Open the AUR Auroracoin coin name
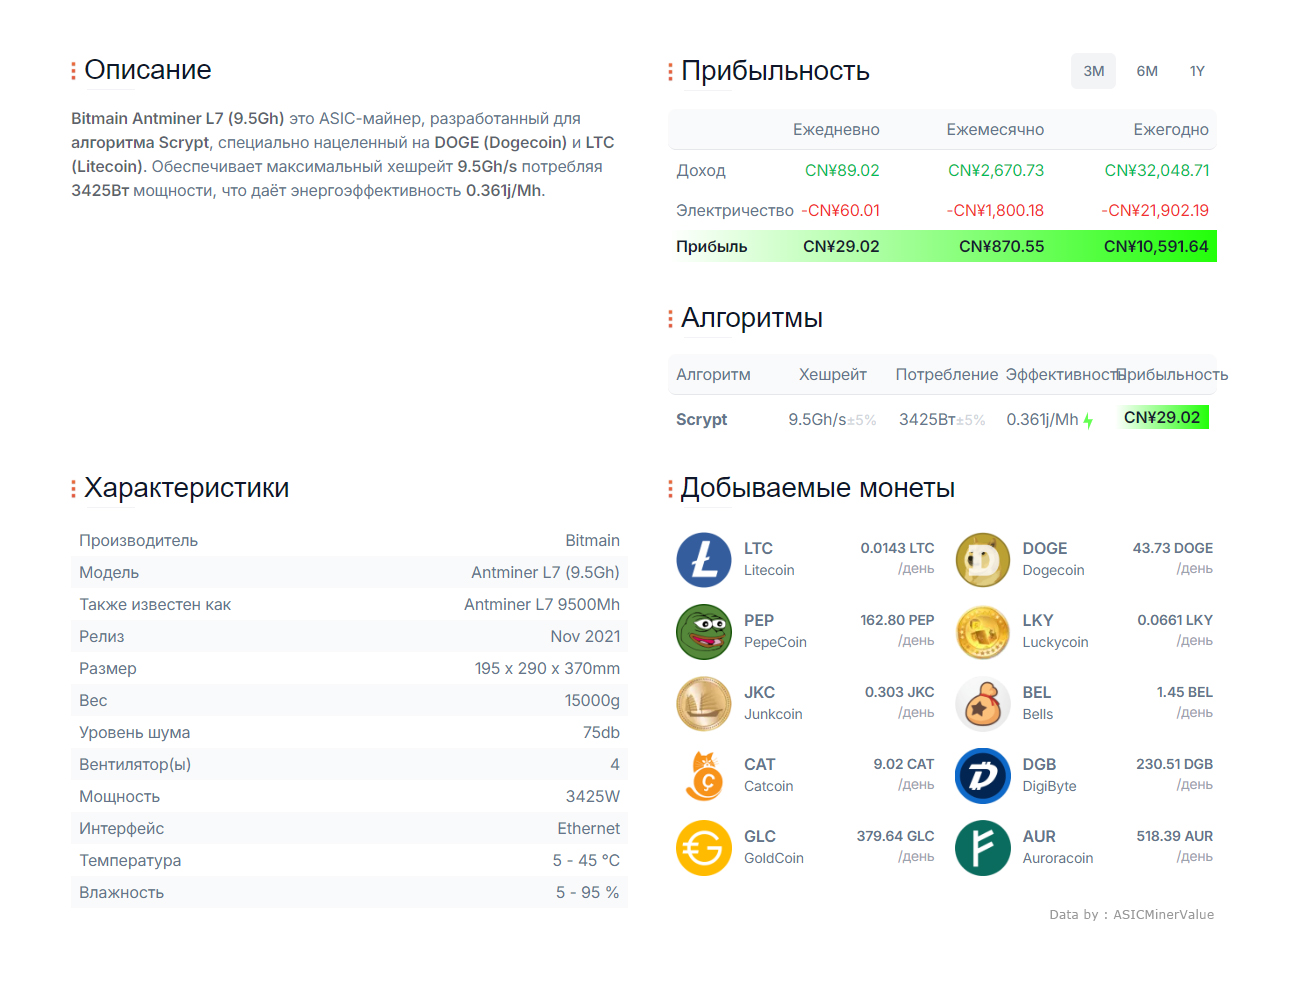Image resolution: width=1296 pixels, height=1003 pixels. point(1058,847)
